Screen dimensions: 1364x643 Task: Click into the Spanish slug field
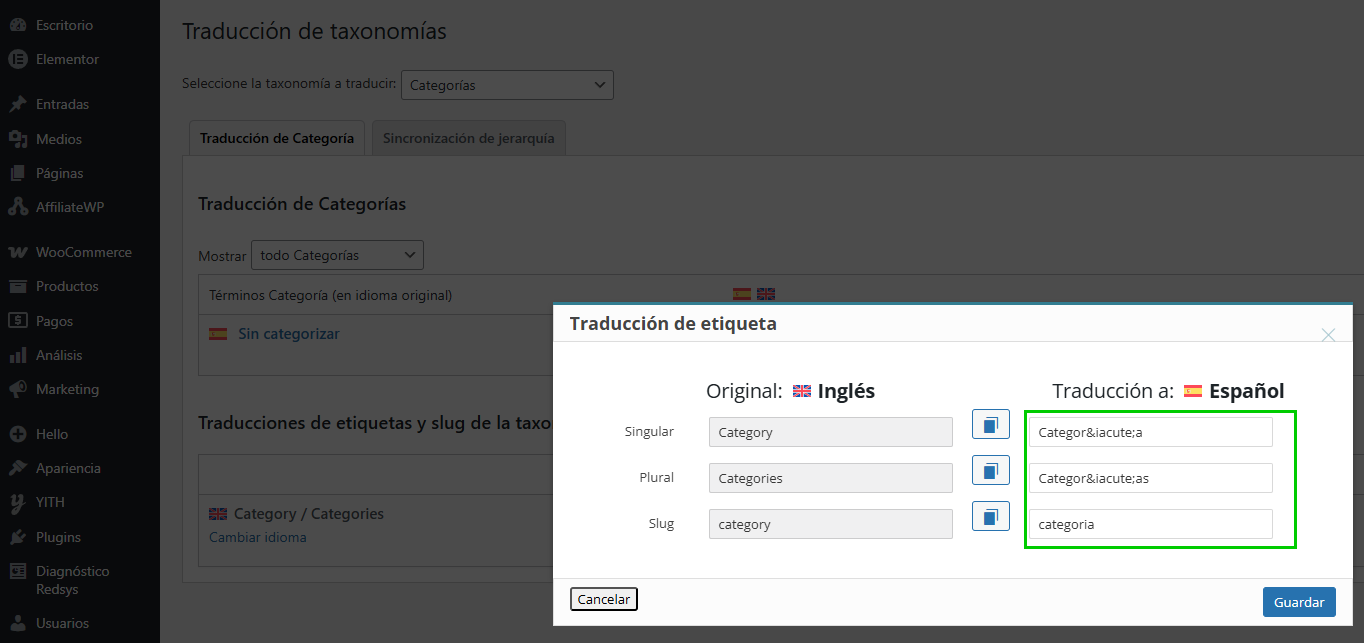pos(1150,524)
